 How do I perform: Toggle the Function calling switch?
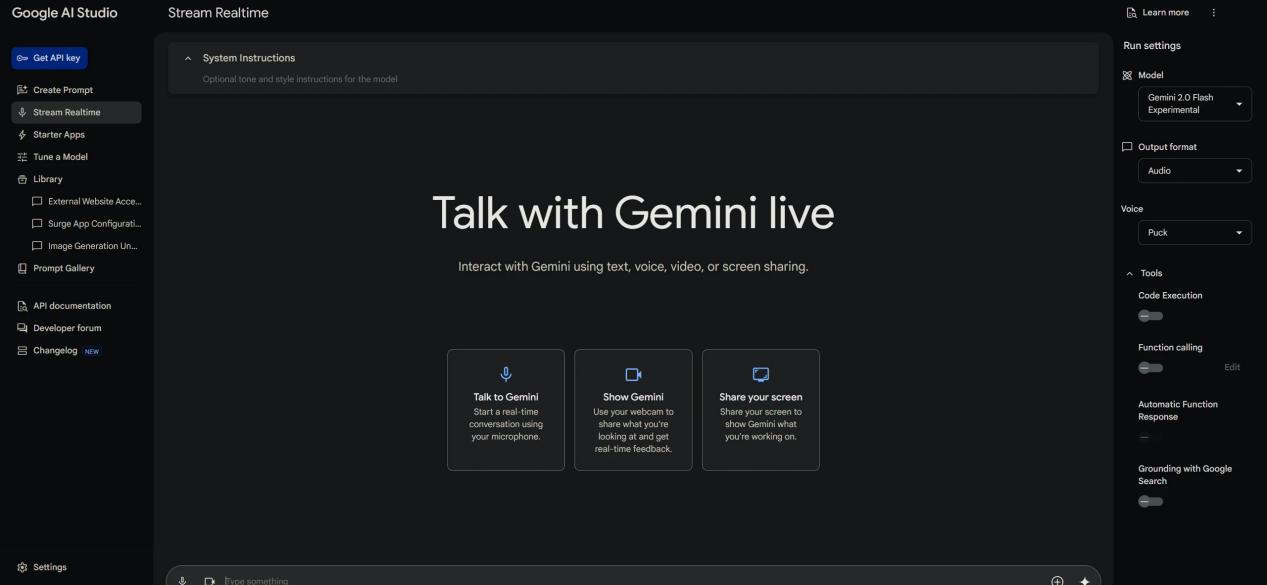coord(1151,368)
